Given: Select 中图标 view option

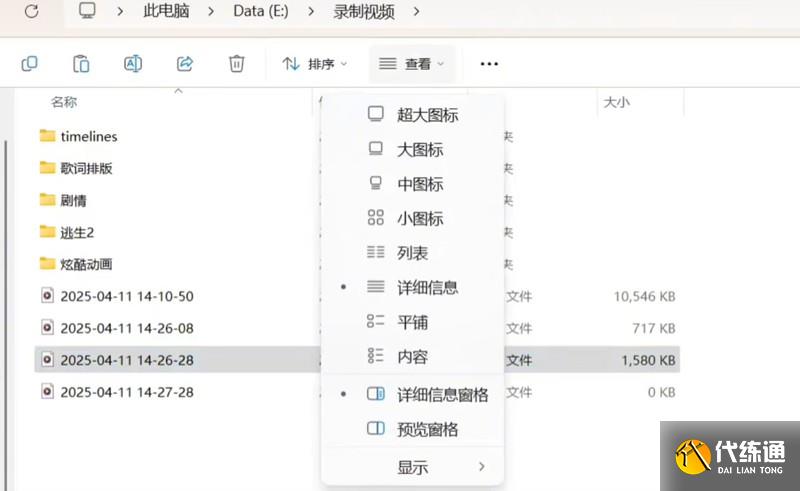Looking at the screenshot, I should [412, 184].
